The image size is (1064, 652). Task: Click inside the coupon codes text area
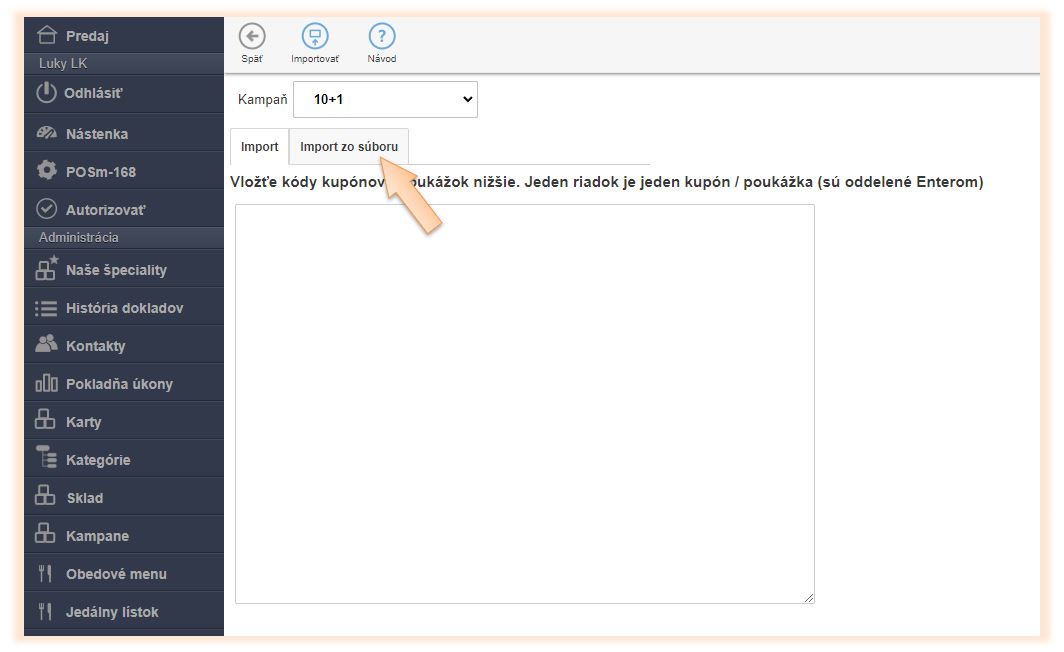(x=524, y=403)
